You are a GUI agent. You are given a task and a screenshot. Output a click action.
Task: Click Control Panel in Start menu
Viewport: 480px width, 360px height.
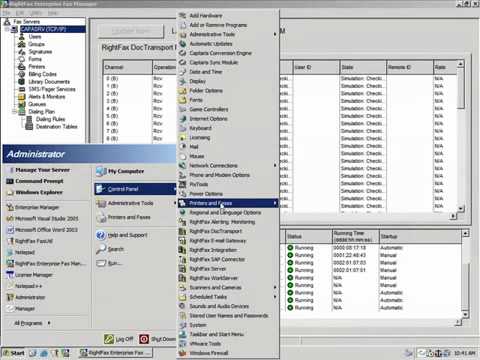[x=135, y=189]
